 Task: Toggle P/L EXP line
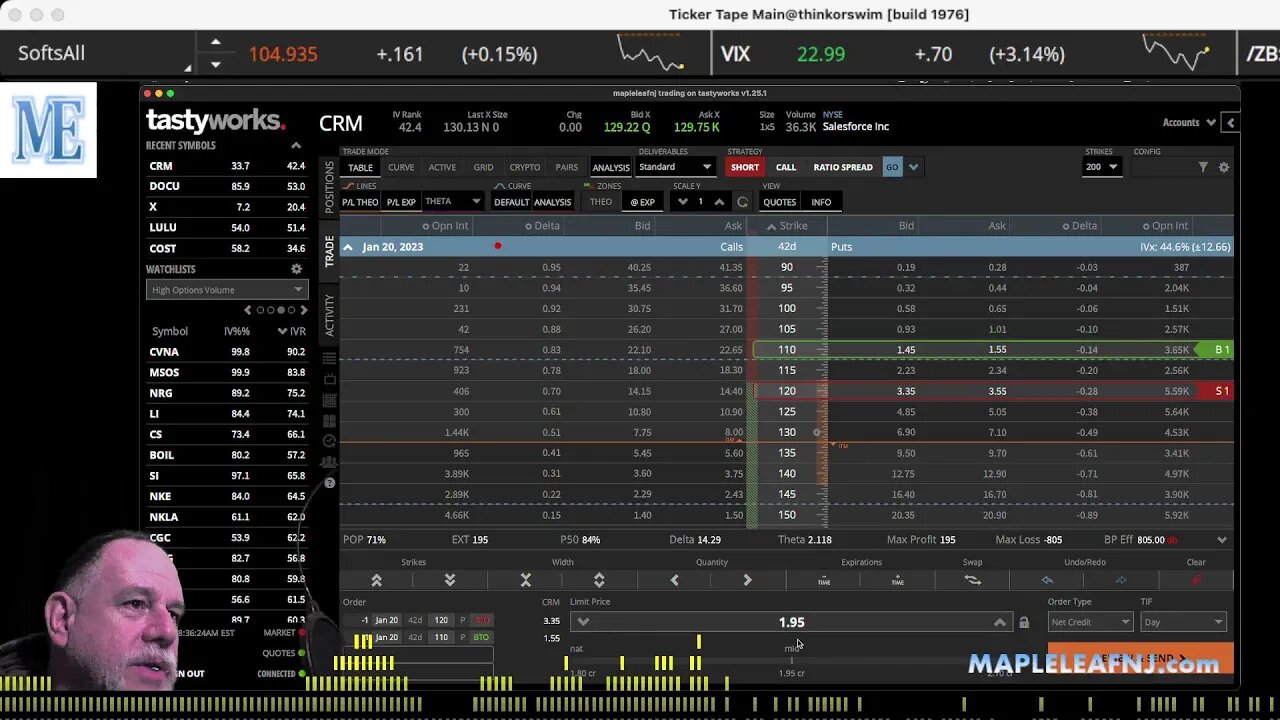point(401,202)
